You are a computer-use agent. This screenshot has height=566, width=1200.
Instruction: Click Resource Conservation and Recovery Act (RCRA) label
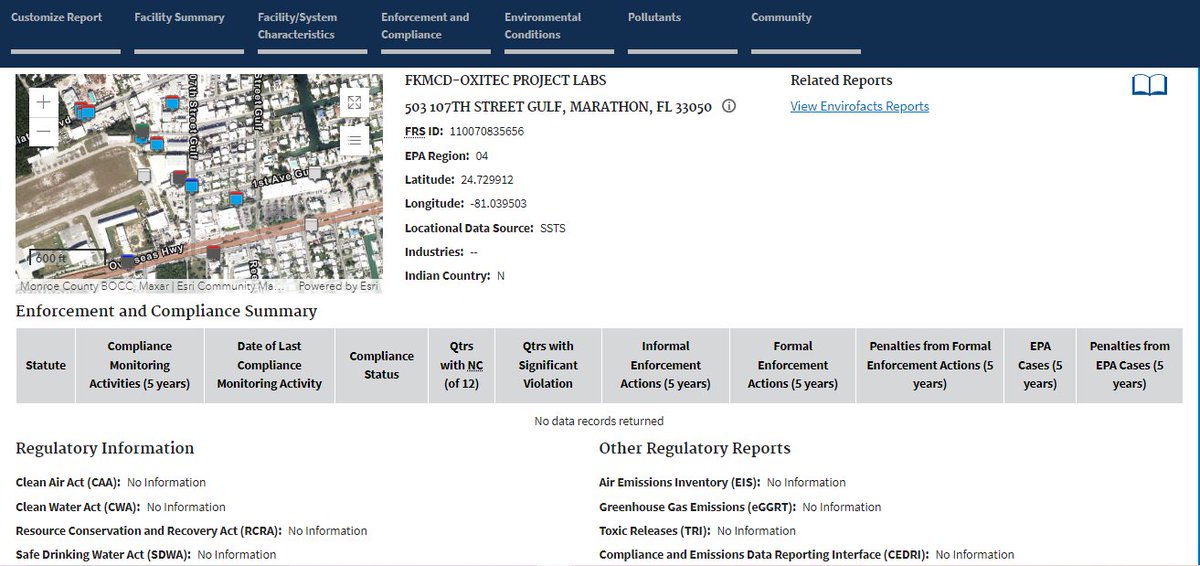(150, 531)
